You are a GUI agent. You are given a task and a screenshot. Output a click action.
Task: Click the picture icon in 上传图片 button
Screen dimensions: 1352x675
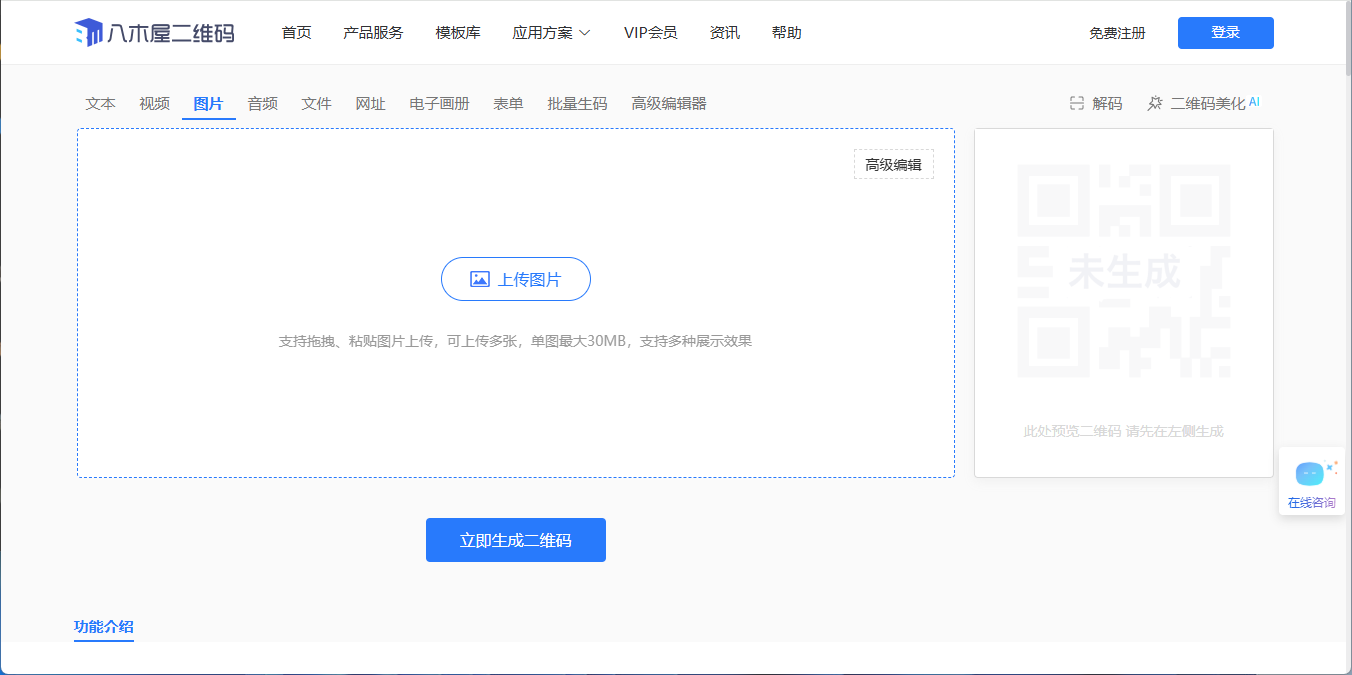coord(480,280)
